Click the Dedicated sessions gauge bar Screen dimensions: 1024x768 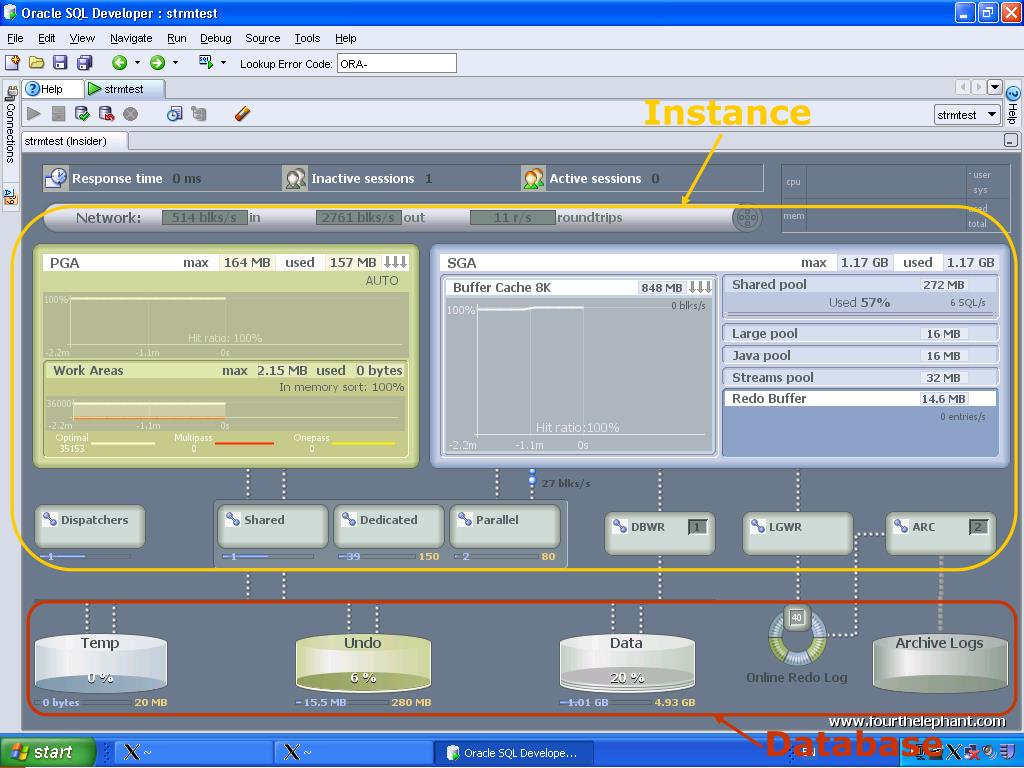tap(389, 556)
